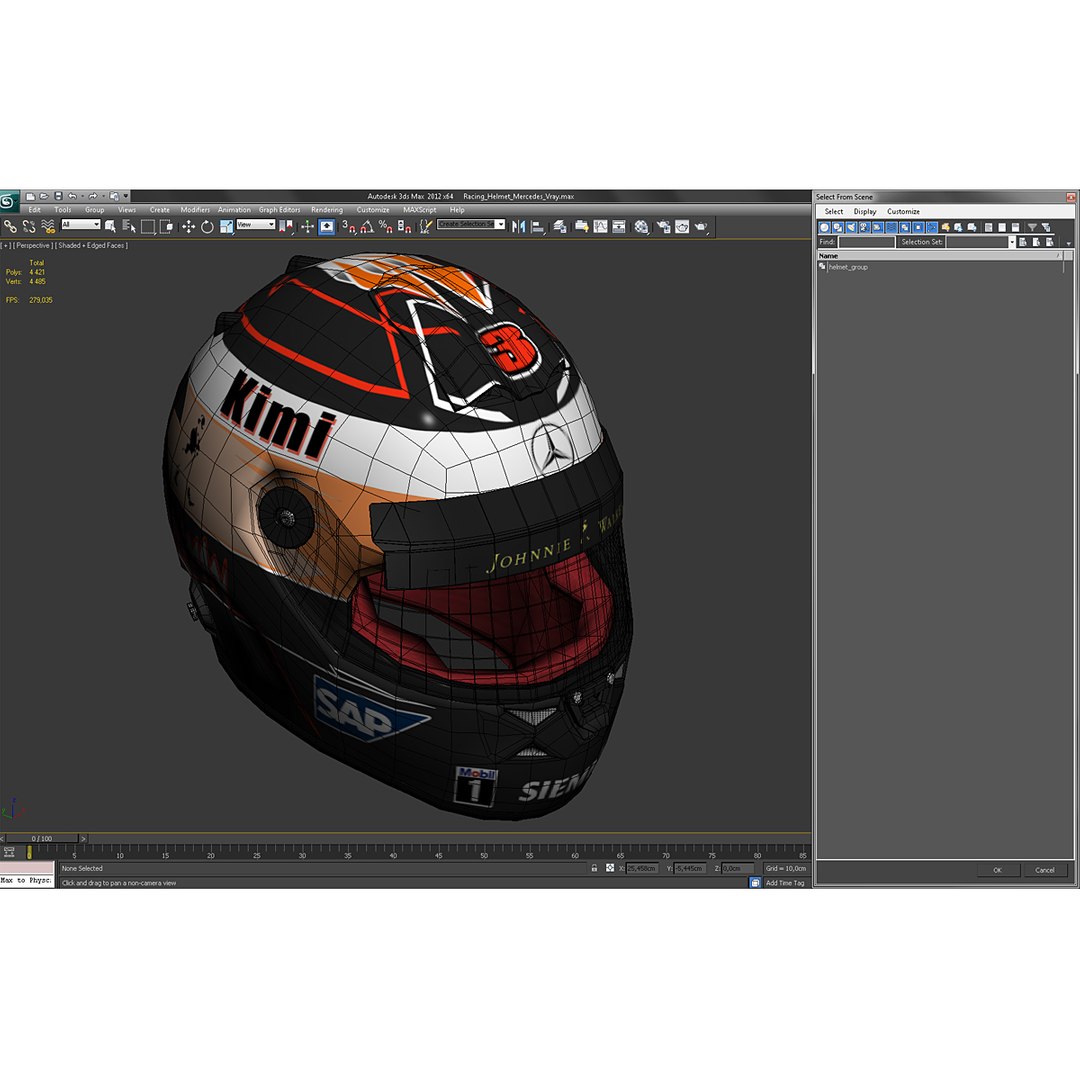Image resolution: width=1080 pixels, height=1080 pixels.
Task: Open the MAXScript menu
Action: pyautogui.click(x=419, y=210)
